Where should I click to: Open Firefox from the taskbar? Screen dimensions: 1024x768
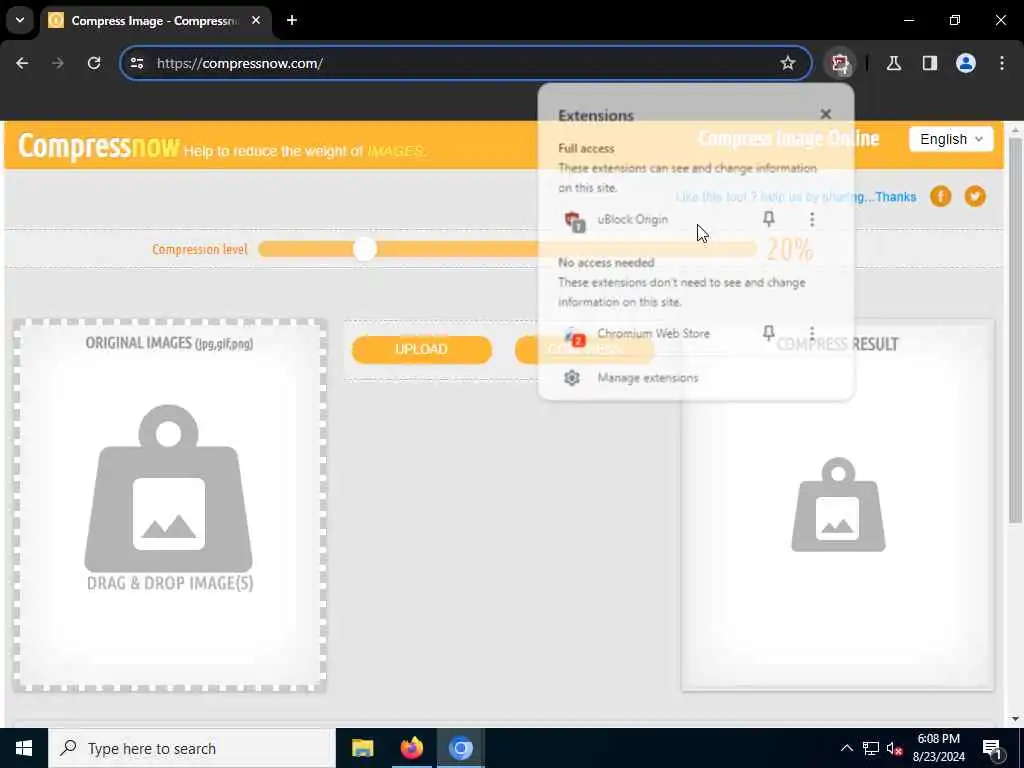pyautogui.click(x=411, y=748)
